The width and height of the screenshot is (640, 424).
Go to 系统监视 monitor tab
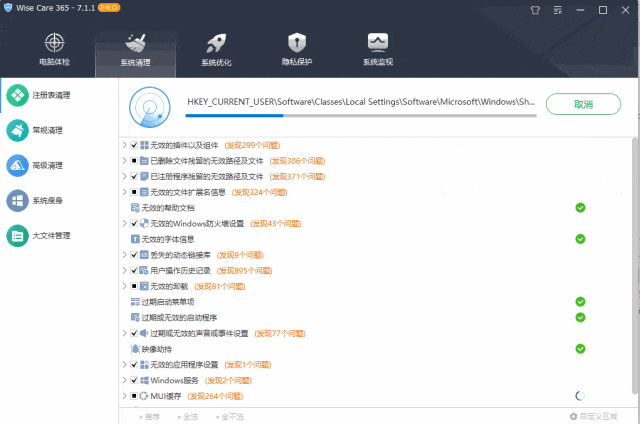pyautogui.click(x=378, y=49)
